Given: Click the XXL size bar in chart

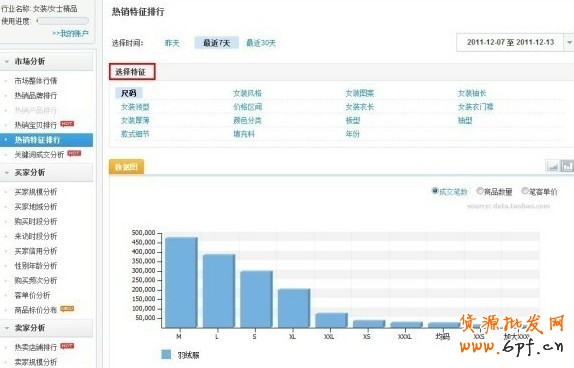Looking at the screenshot, I should (332, 320).
